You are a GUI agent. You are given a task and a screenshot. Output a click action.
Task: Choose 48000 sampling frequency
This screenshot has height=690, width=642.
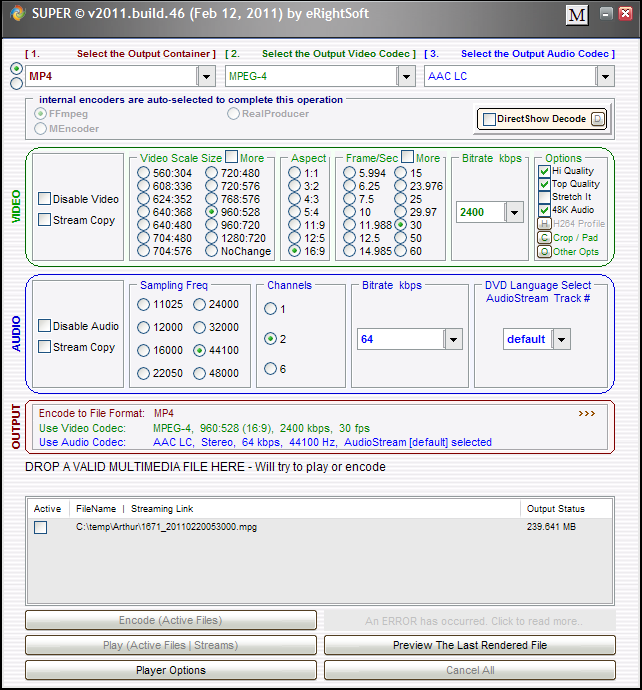[200, 373]
